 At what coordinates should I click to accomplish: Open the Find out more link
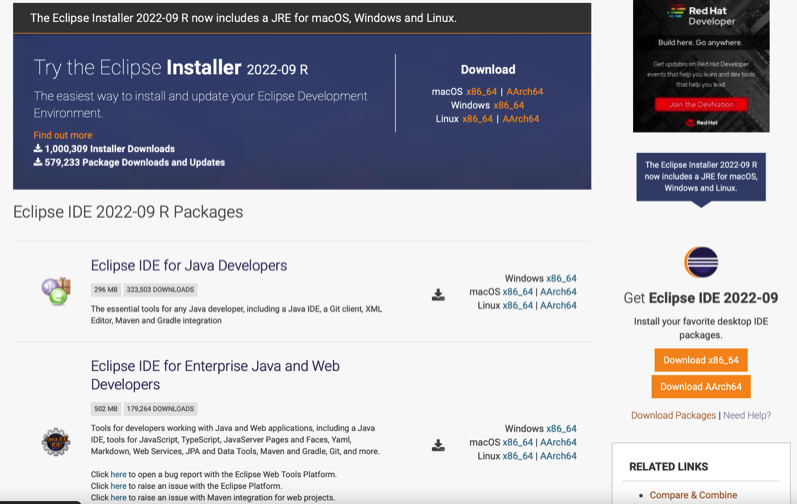[63, 135]
